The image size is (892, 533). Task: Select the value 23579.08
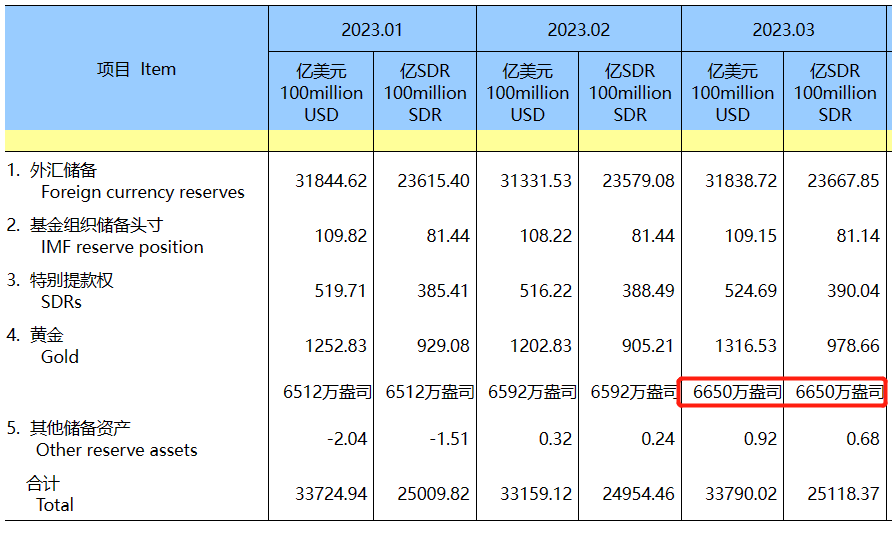click(x=638, y=181)
